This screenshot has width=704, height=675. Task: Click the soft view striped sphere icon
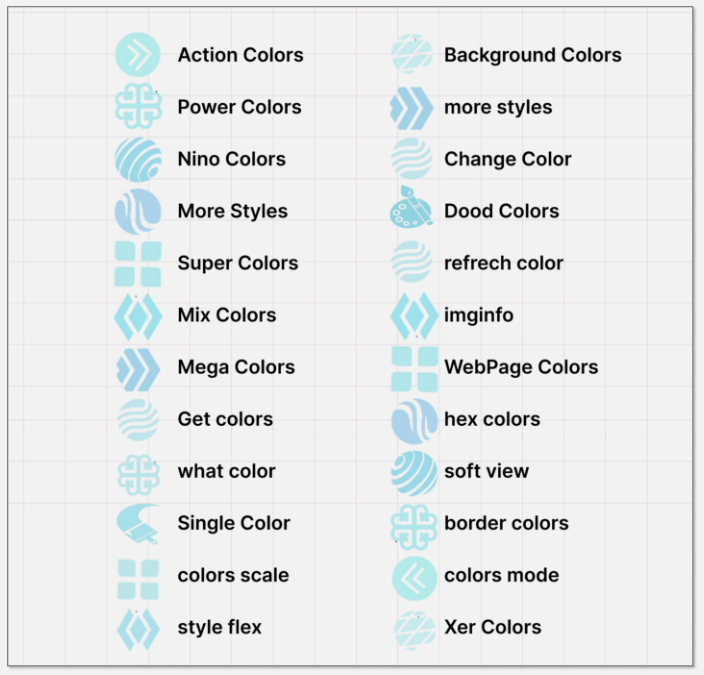point(413,472)
